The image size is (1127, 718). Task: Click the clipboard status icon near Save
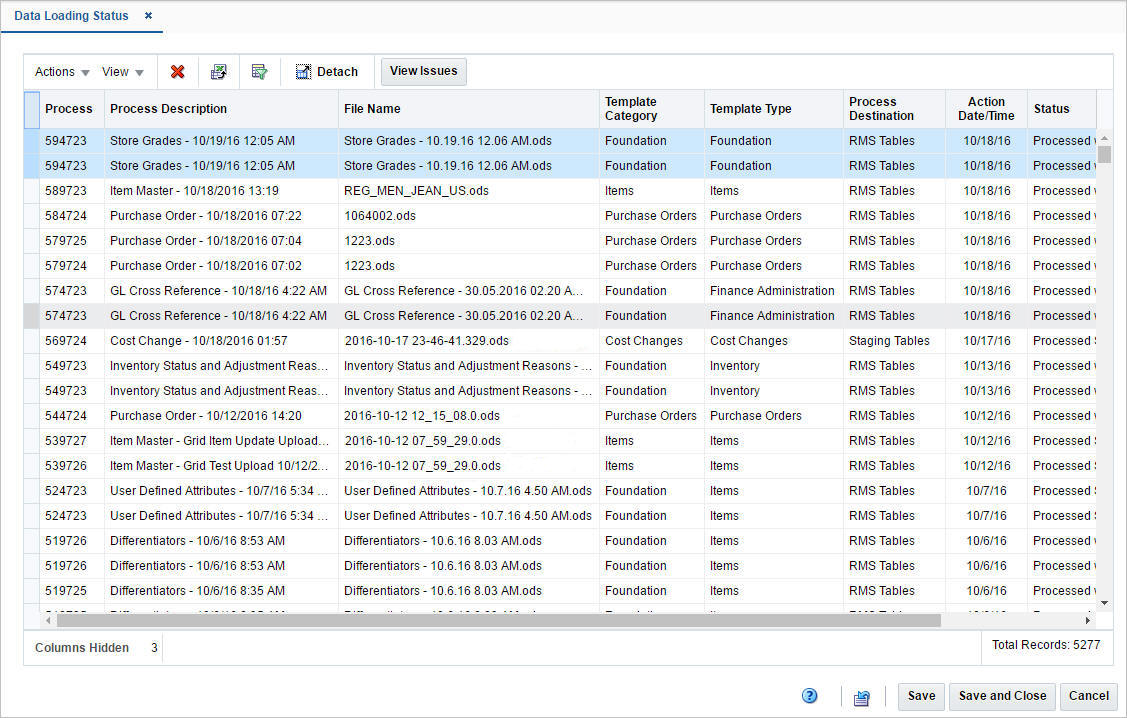coord(861,696)
